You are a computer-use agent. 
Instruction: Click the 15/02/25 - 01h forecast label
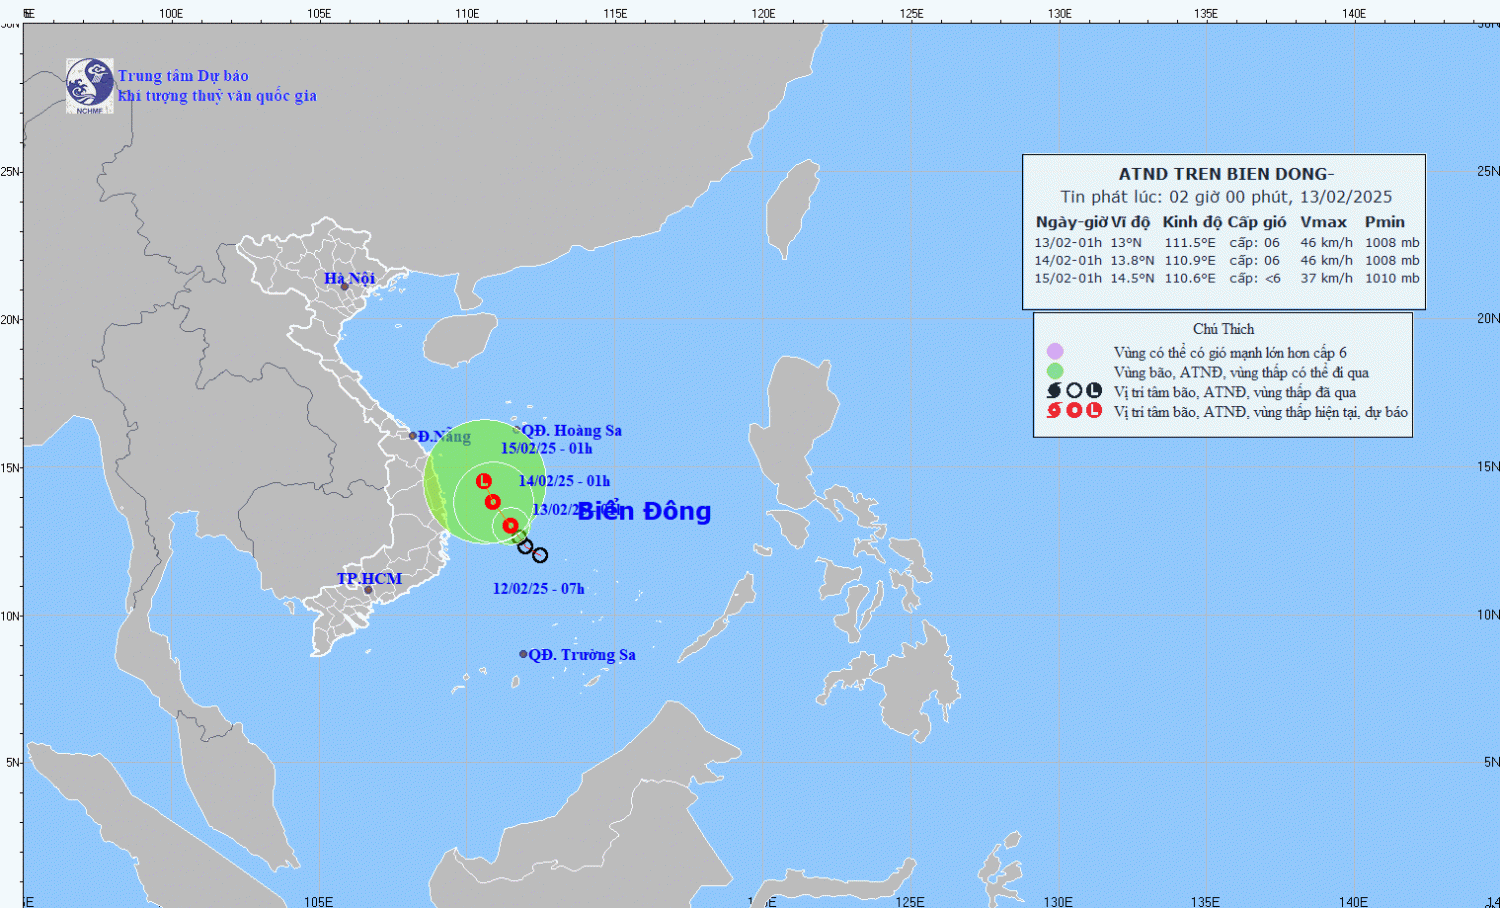pos(546,449)
